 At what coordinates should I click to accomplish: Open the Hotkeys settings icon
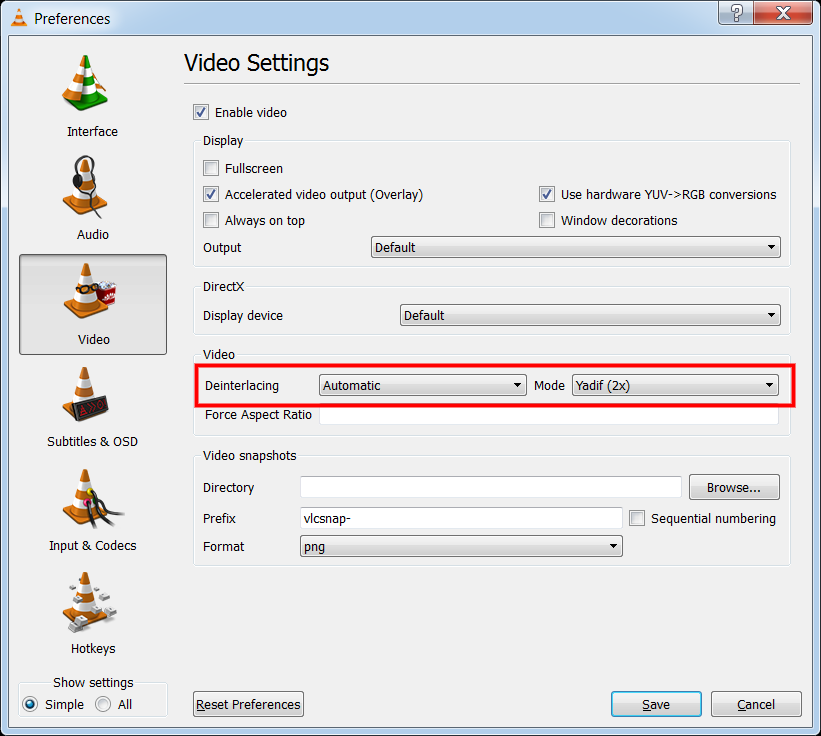tap(89, 602)
